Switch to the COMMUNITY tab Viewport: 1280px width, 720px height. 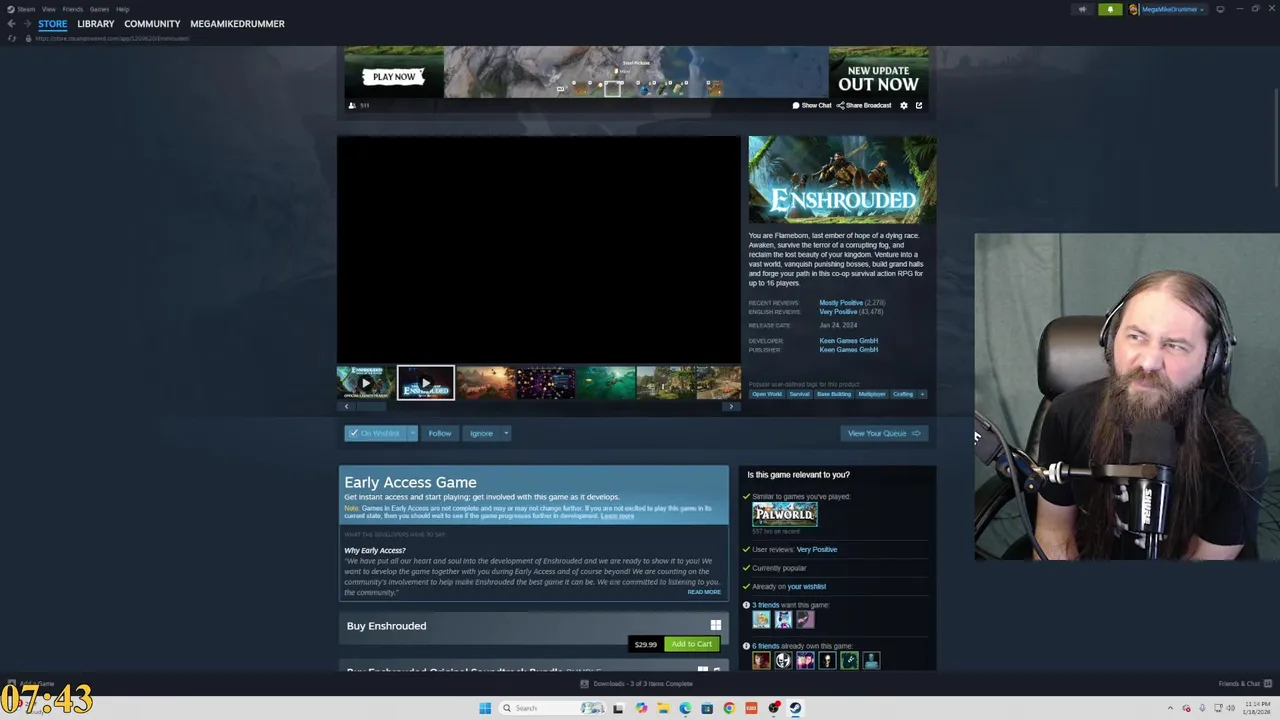pos(152,24)
